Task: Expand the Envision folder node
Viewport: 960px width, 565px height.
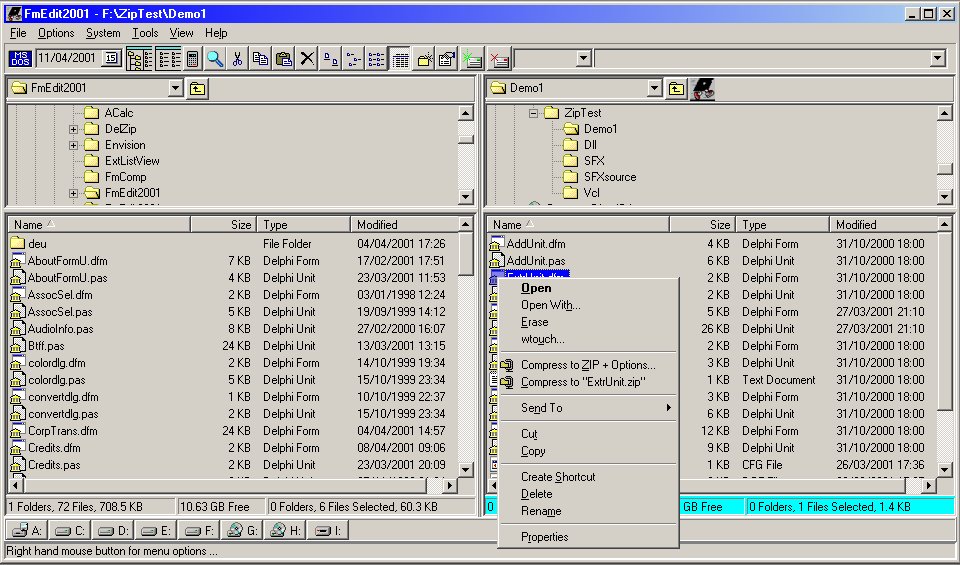Action: pyautogui.click(x=73, y=145)
